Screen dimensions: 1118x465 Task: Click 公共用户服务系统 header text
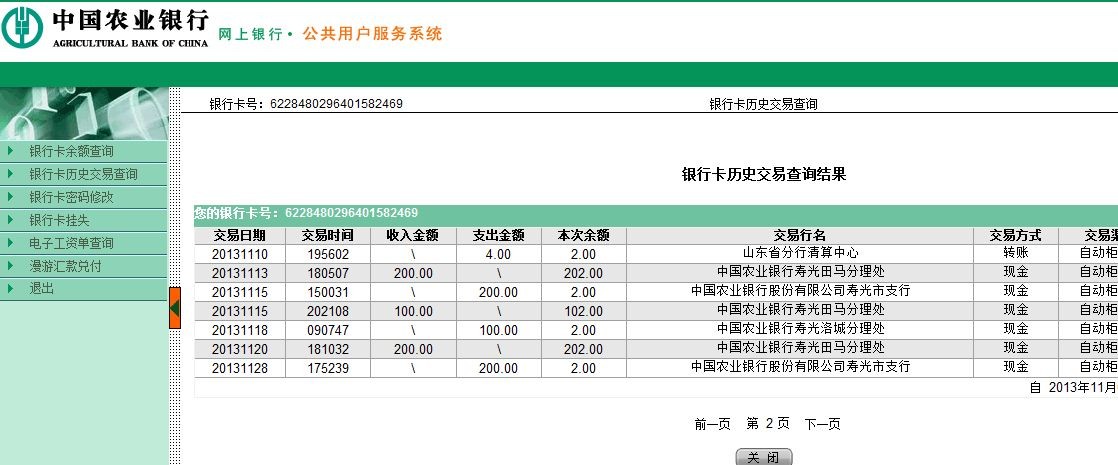372,34
